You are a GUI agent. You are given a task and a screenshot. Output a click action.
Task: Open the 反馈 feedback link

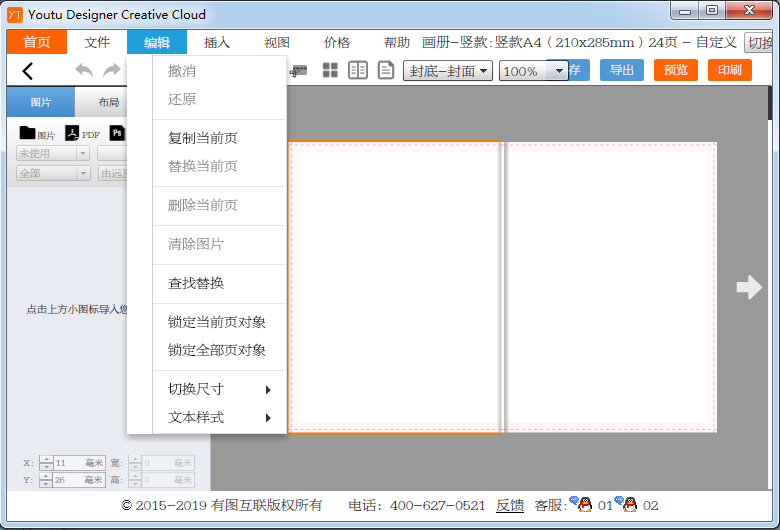coord(510,505)
